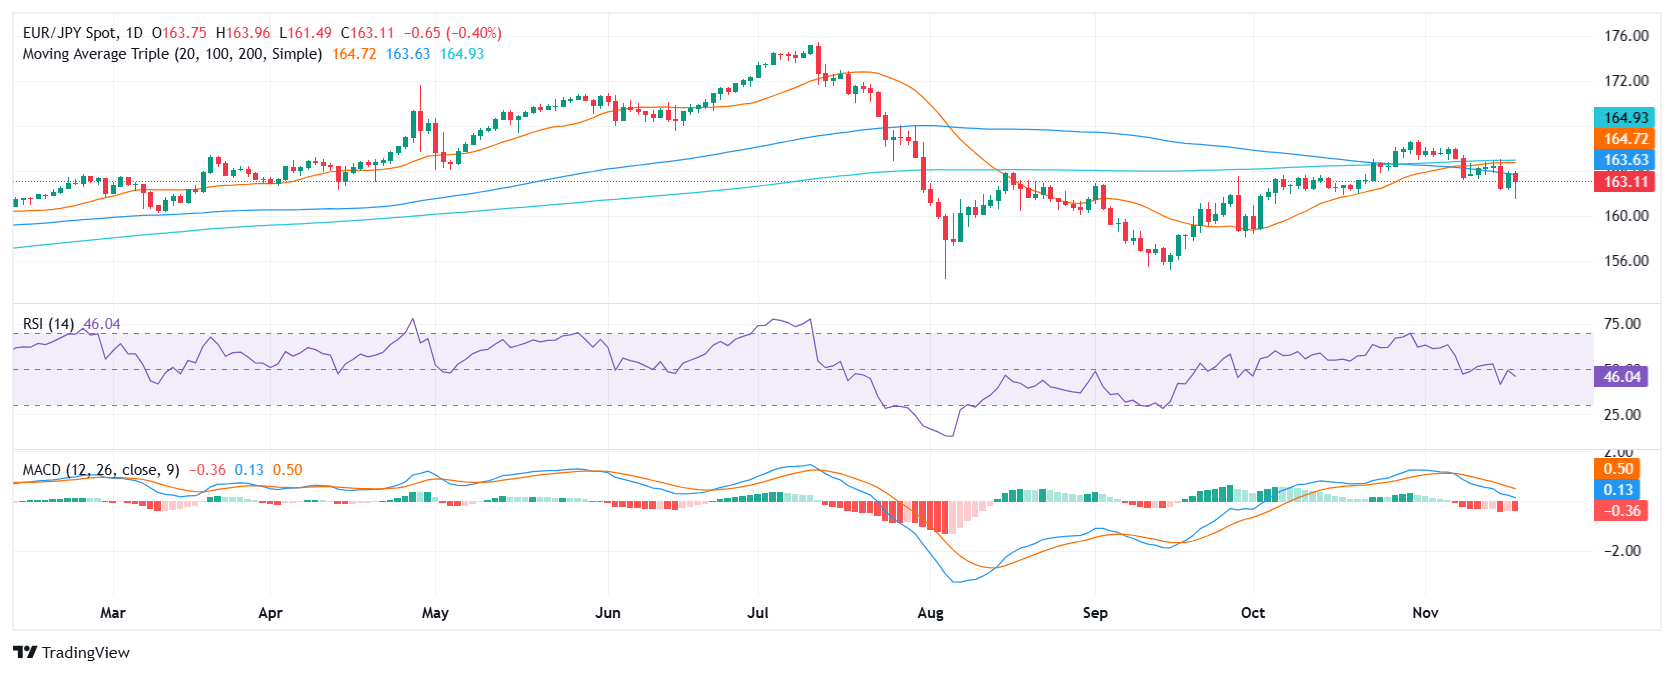This screenshot has width=1674, height=674.
Task: Click the Mar label on time axis
Action: [x=113, y=613]
